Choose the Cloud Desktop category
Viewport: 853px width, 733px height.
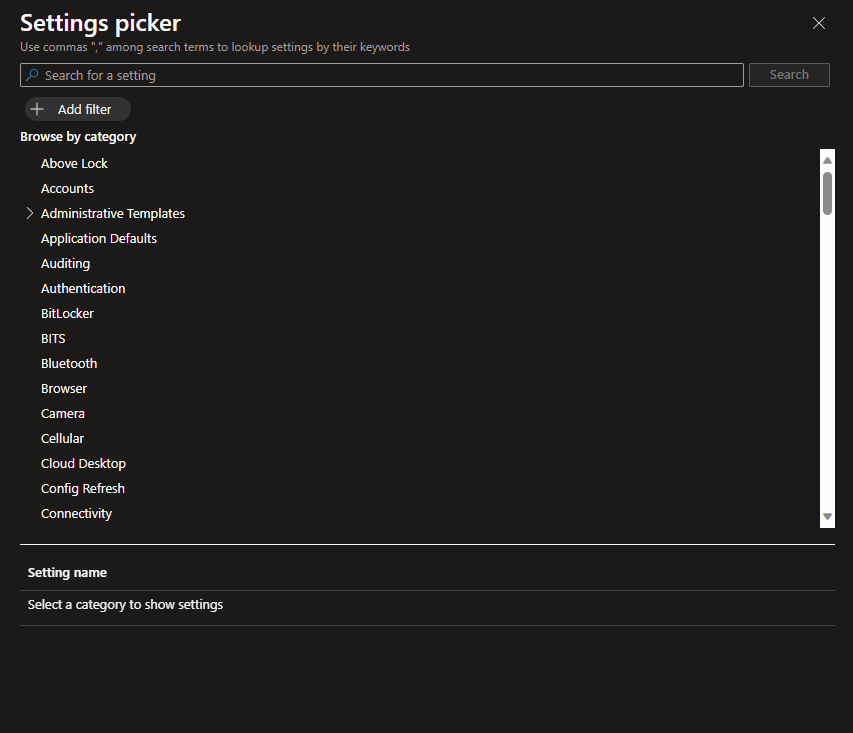pyautogui.click(x=83, y=463)
